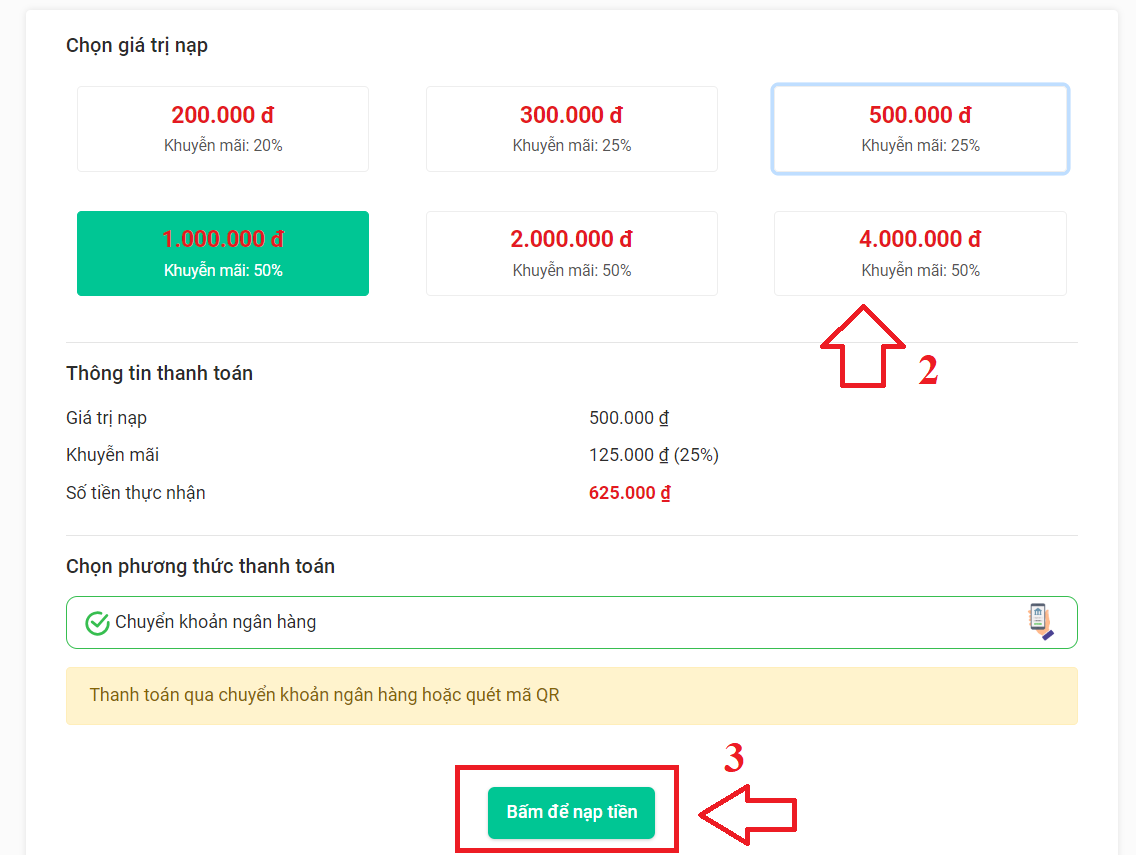Click the Thông tin thanh toán heading

159,374
